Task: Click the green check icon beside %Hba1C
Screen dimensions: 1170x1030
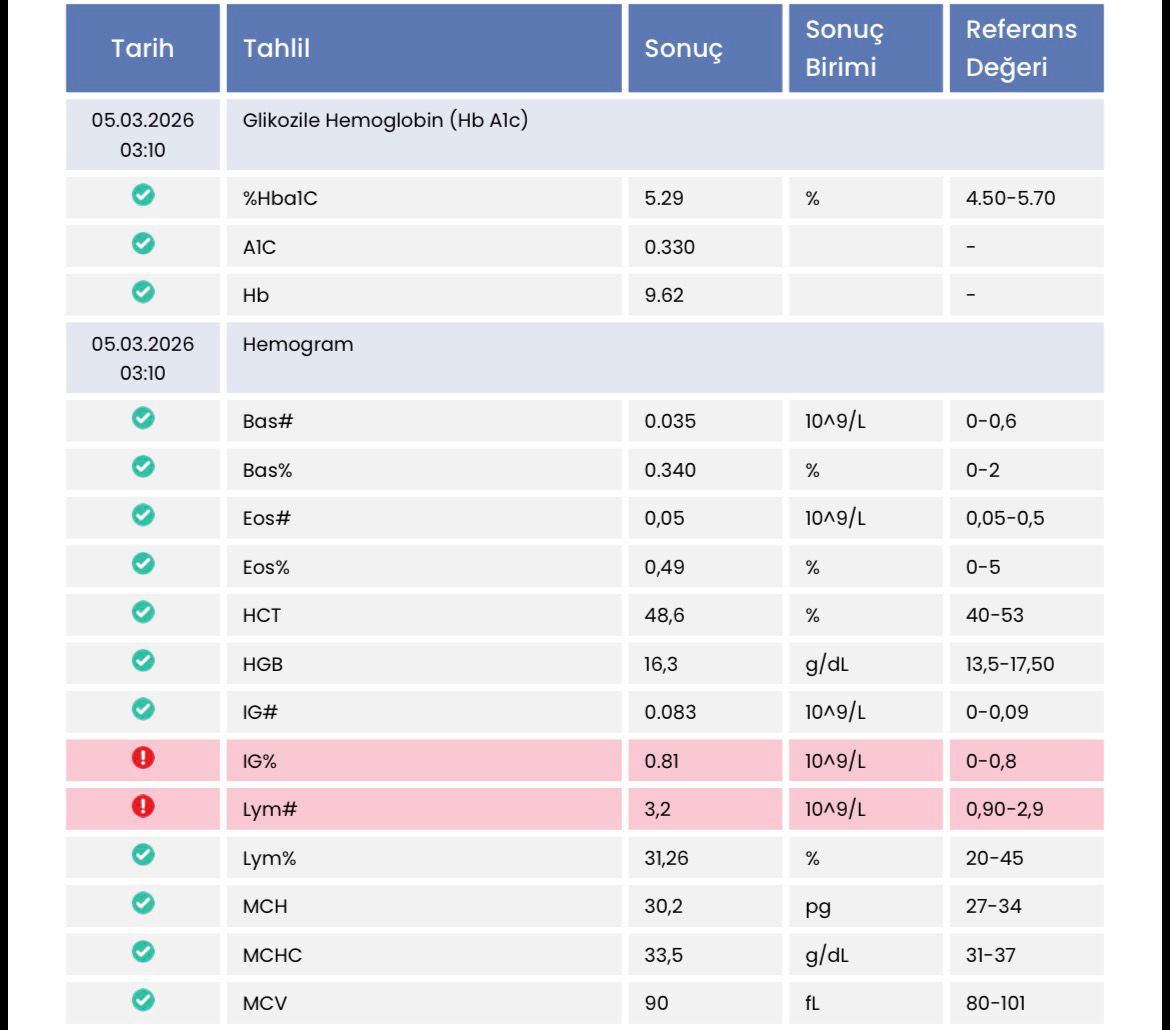Action: pyautogui.click(x=143, y=196)
